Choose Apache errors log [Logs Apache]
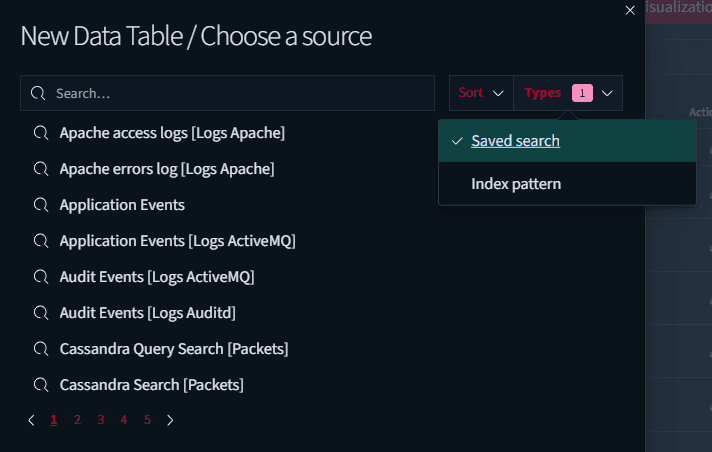This screenshot has height=452, width=712. [x=167, y=169]
